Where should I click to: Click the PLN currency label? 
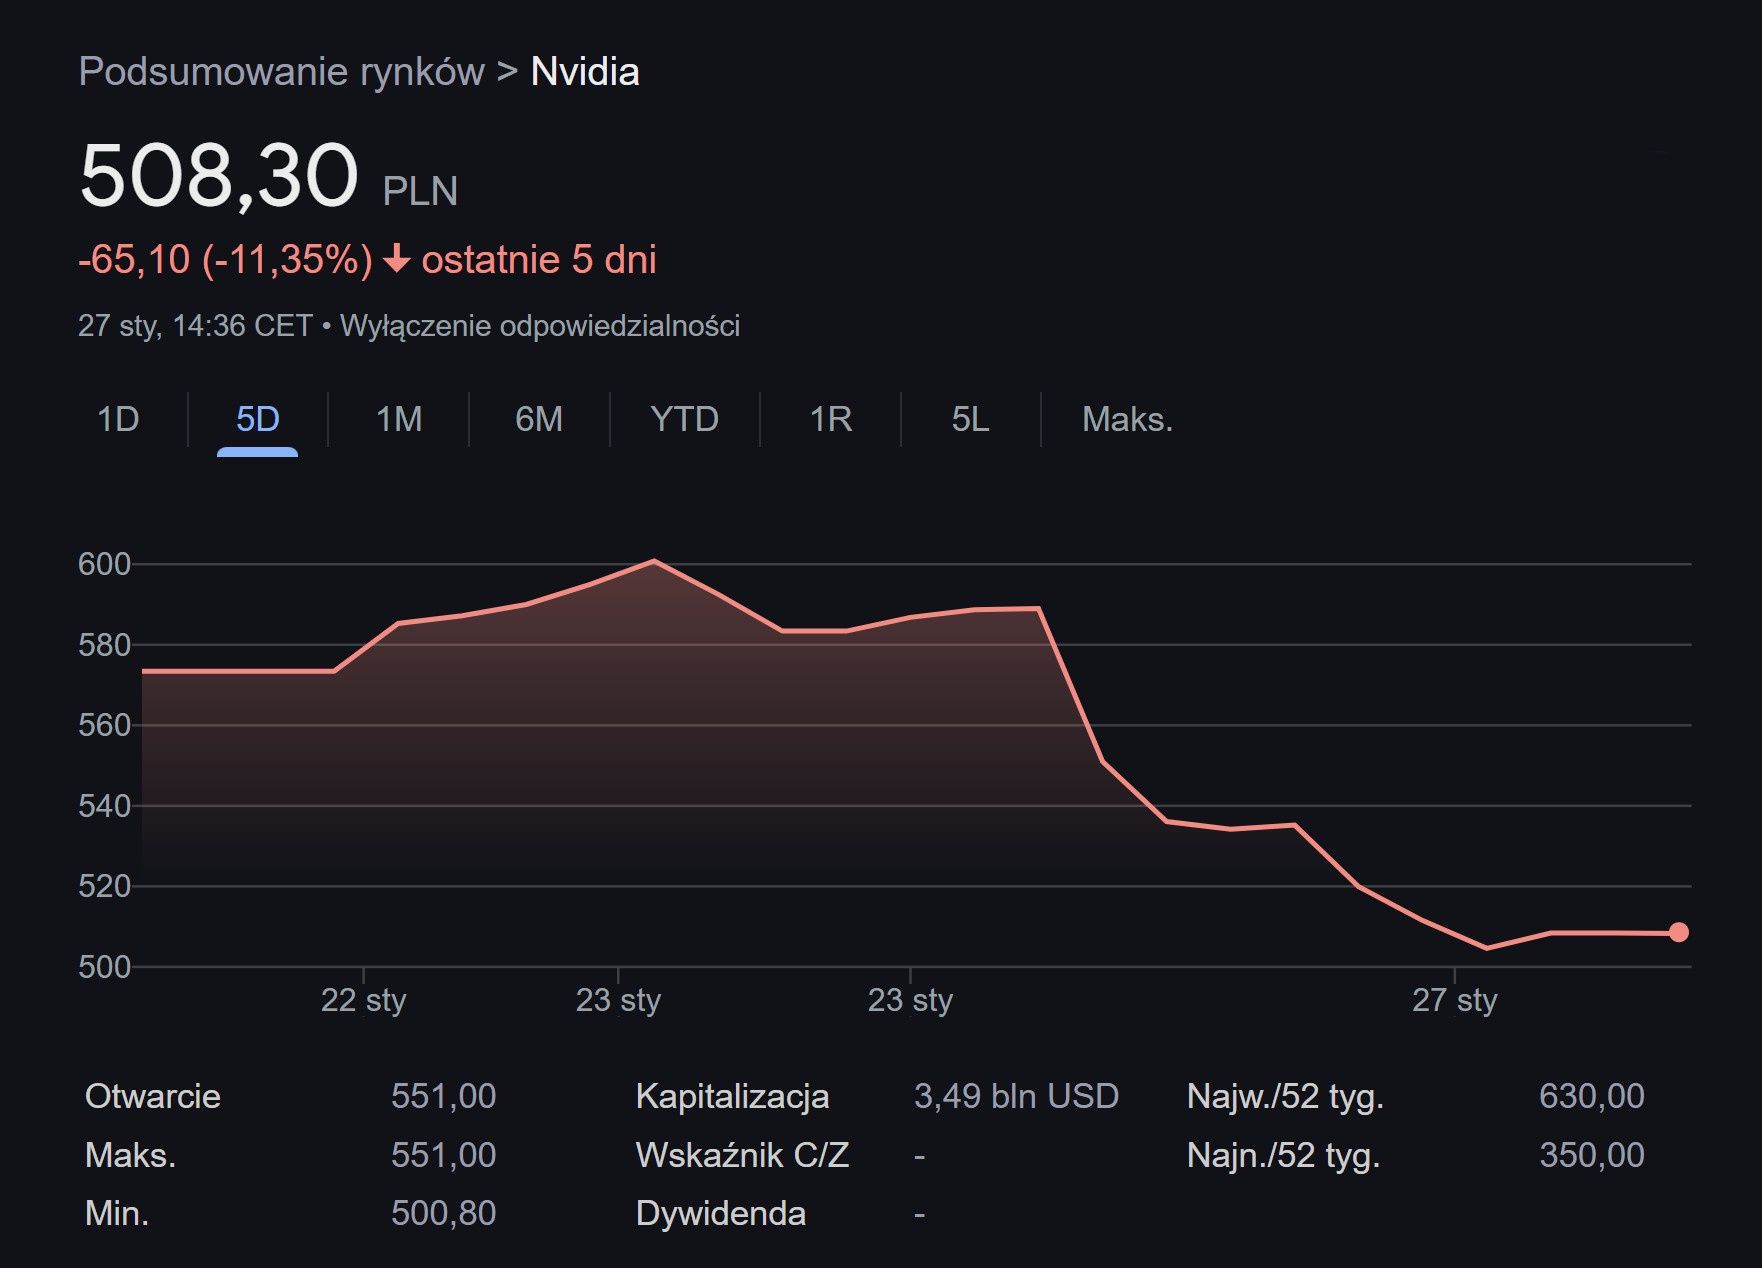click(420, 191)
